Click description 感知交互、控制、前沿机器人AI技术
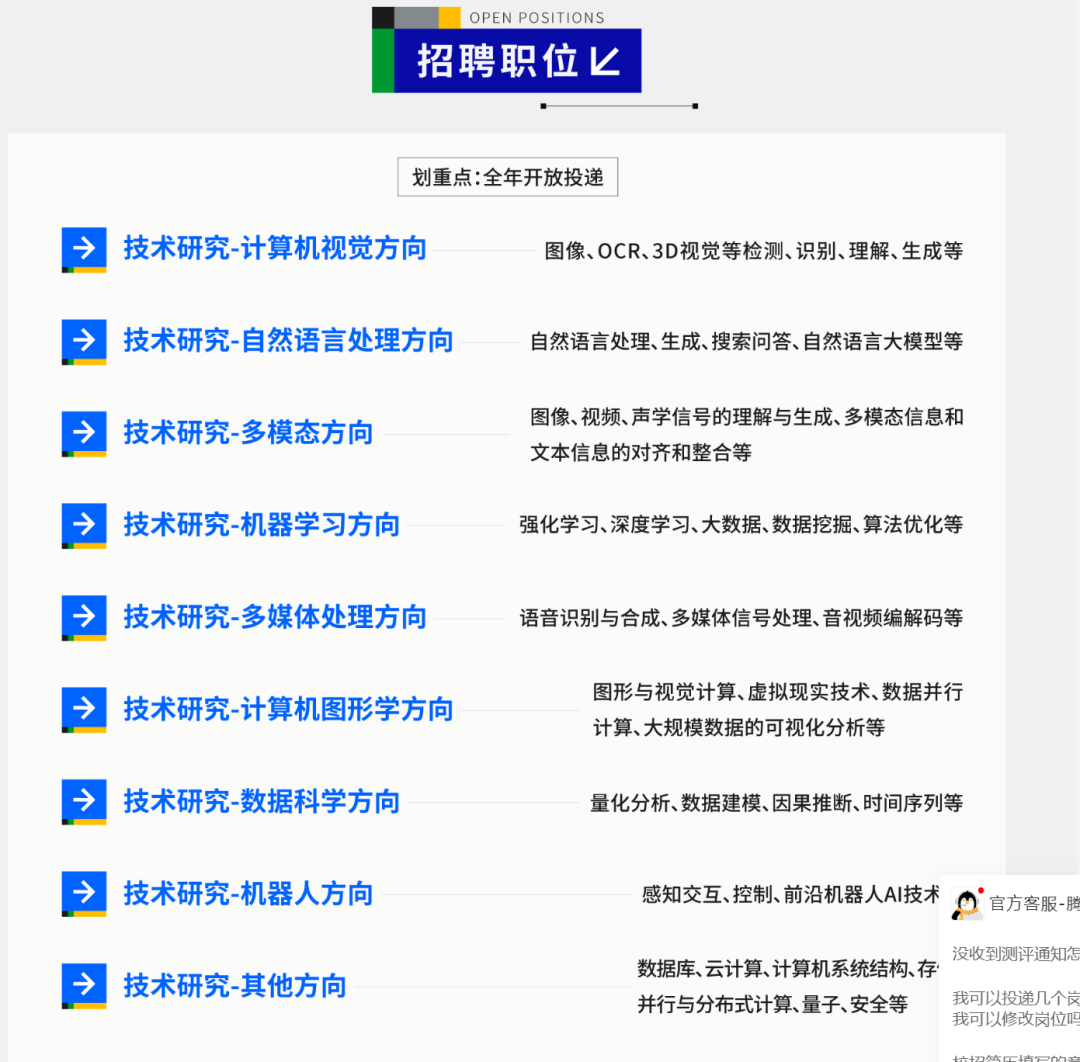The width and height of the screenshot is (1080, 1062). tap(791, 895)
